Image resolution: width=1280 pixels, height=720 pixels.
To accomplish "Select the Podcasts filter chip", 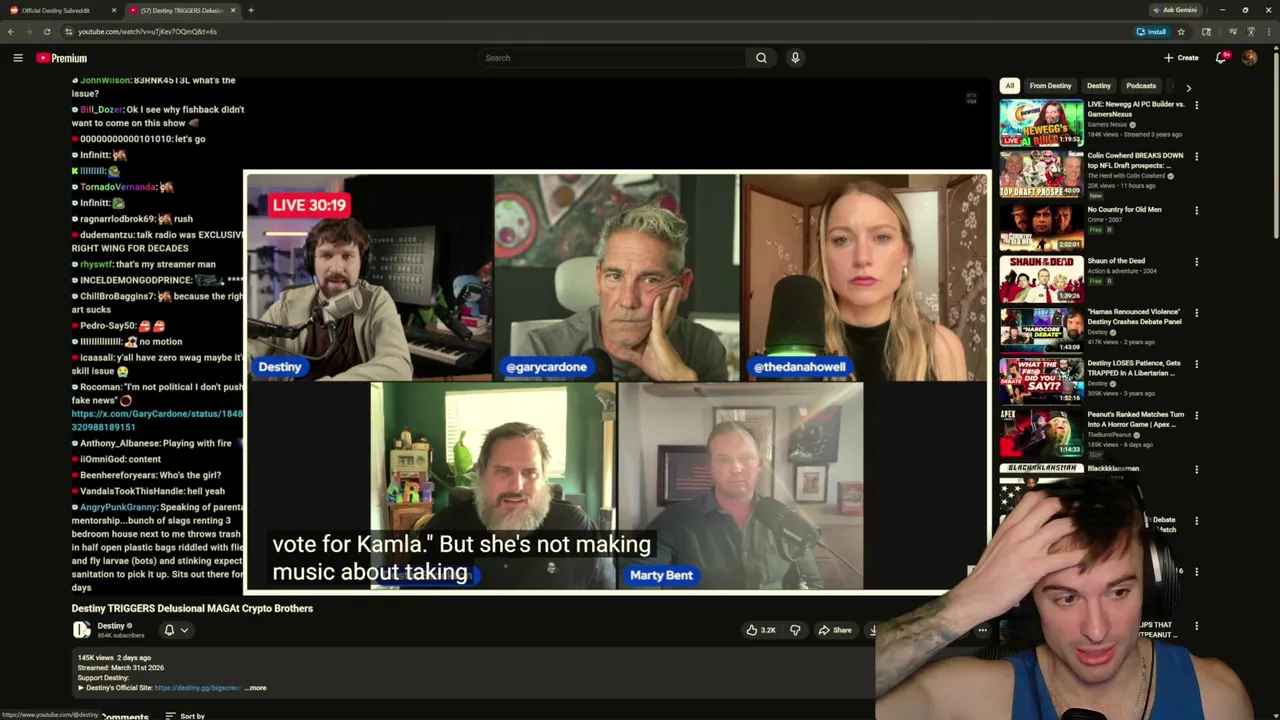I will pos(1141,86).
